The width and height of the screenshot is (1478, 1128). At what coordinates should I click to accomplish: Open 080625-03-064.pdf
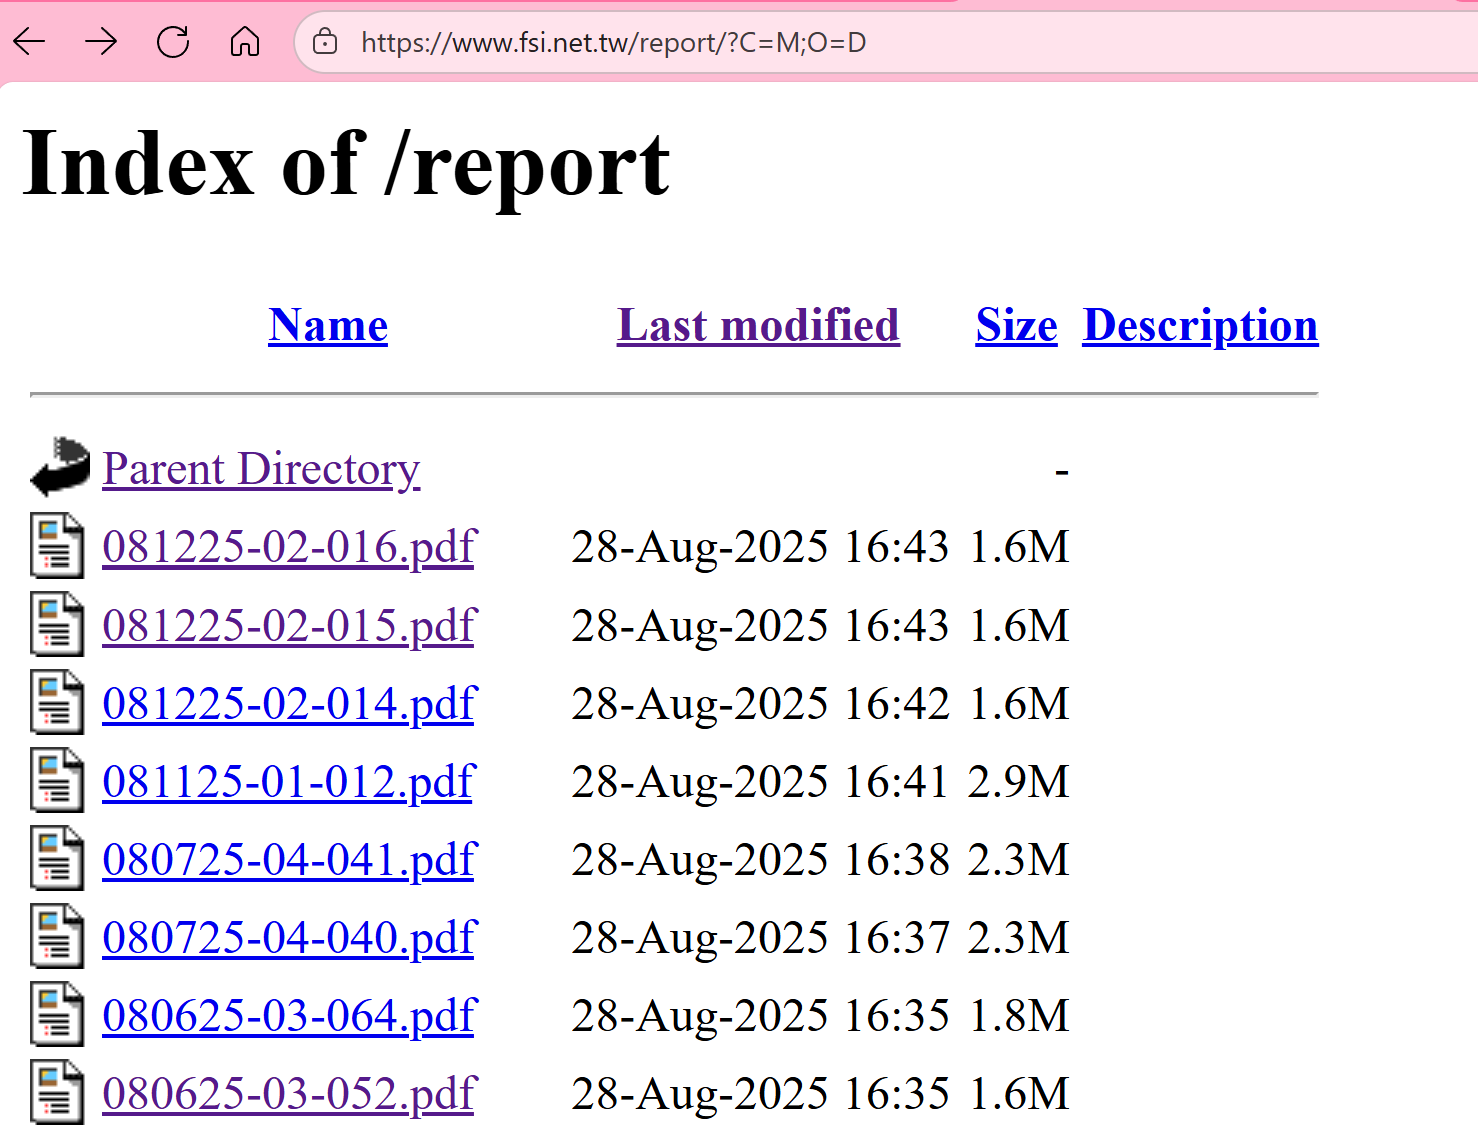pos(289,1016)
